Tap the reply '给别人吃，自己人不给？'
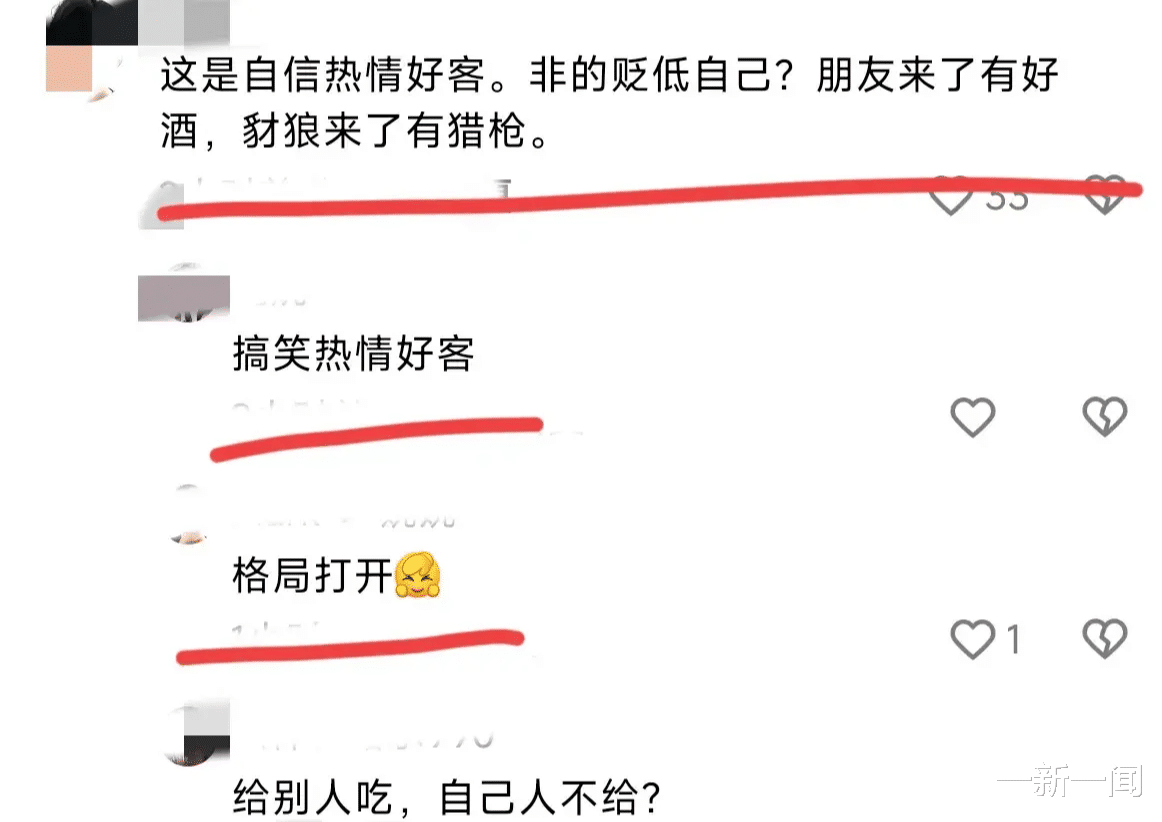This screenshot has width=1162, height=822. 447,798
